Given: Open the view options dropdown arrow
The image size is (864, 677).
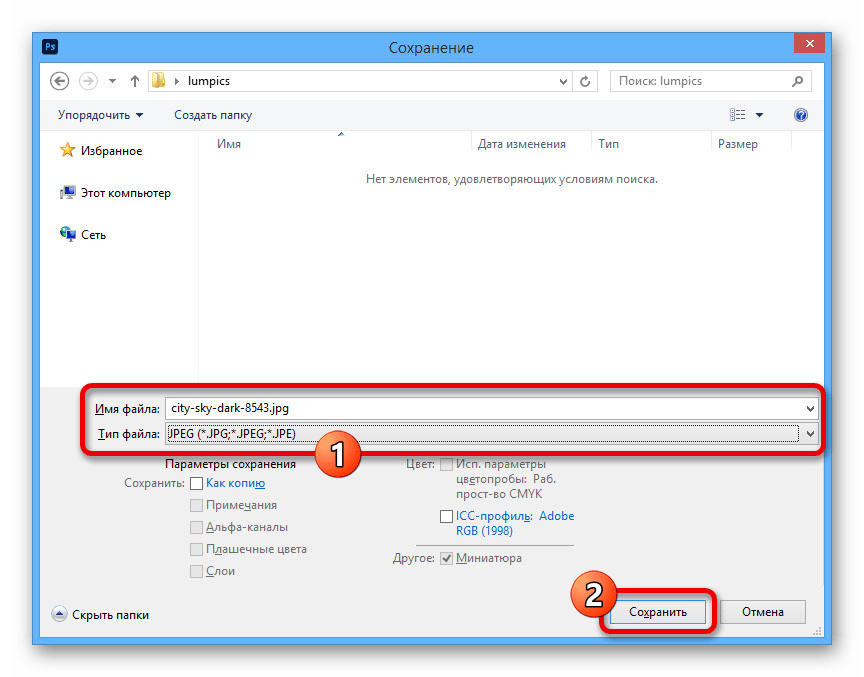Looking at the screenshot, I should (759, 115).
